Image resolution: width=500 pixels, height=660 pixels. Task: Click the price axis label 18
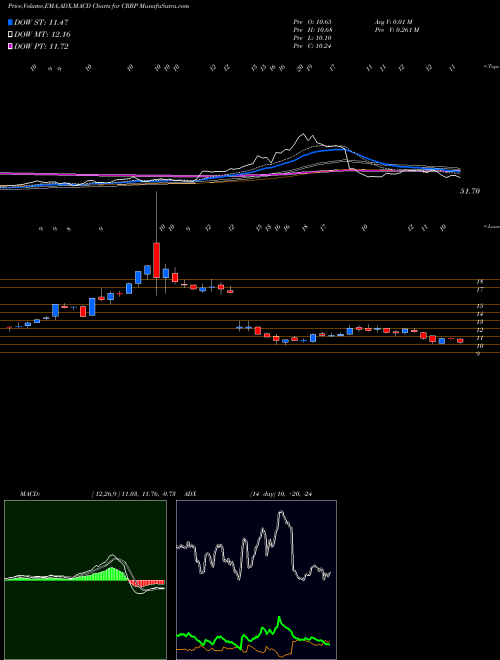[479, 282]
